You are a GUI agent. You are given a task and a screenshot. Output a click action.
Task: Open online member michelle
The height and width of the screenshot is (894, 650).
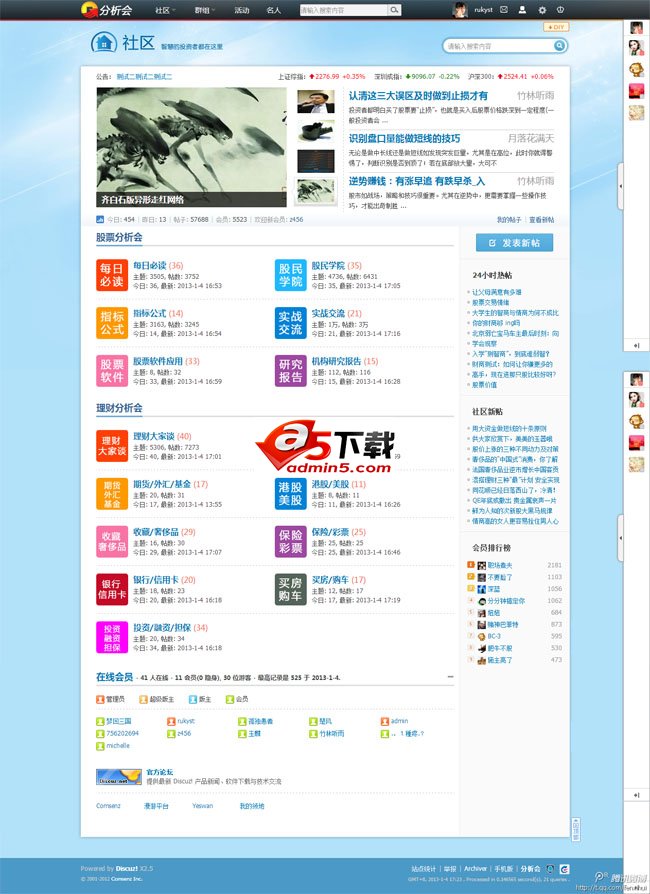118,746
